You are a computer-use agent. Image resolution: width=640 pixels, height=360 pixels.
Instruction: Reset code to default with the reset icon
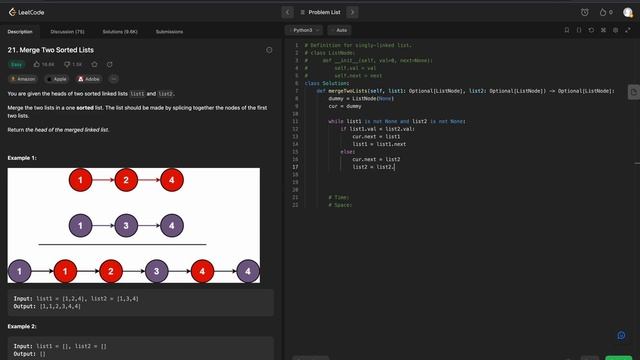coord(591,30)
